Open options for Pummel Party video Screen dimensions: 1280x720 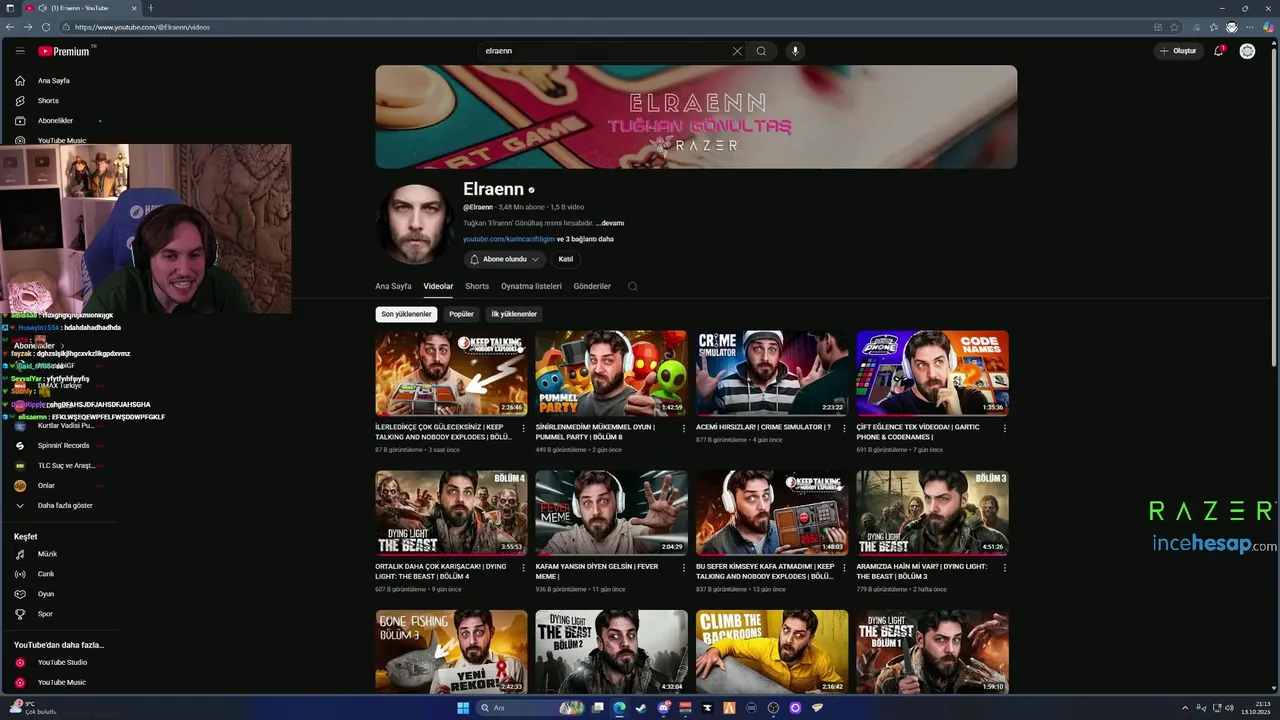point(684,428)
